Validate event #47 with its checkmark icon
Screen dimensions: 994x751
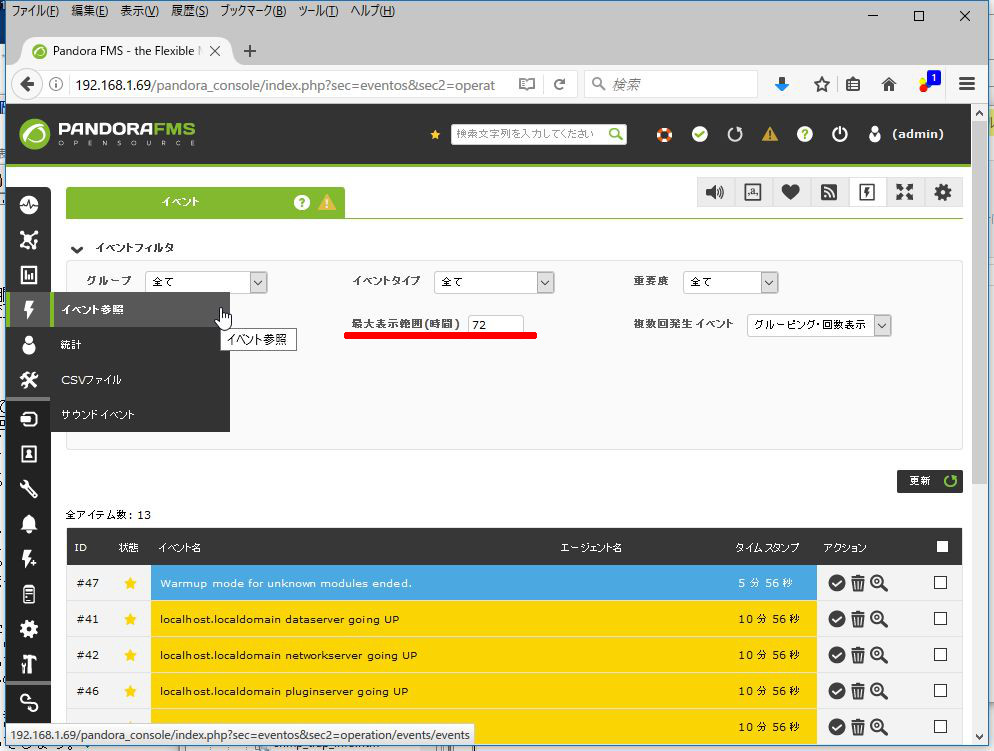(x=837, y=583)
